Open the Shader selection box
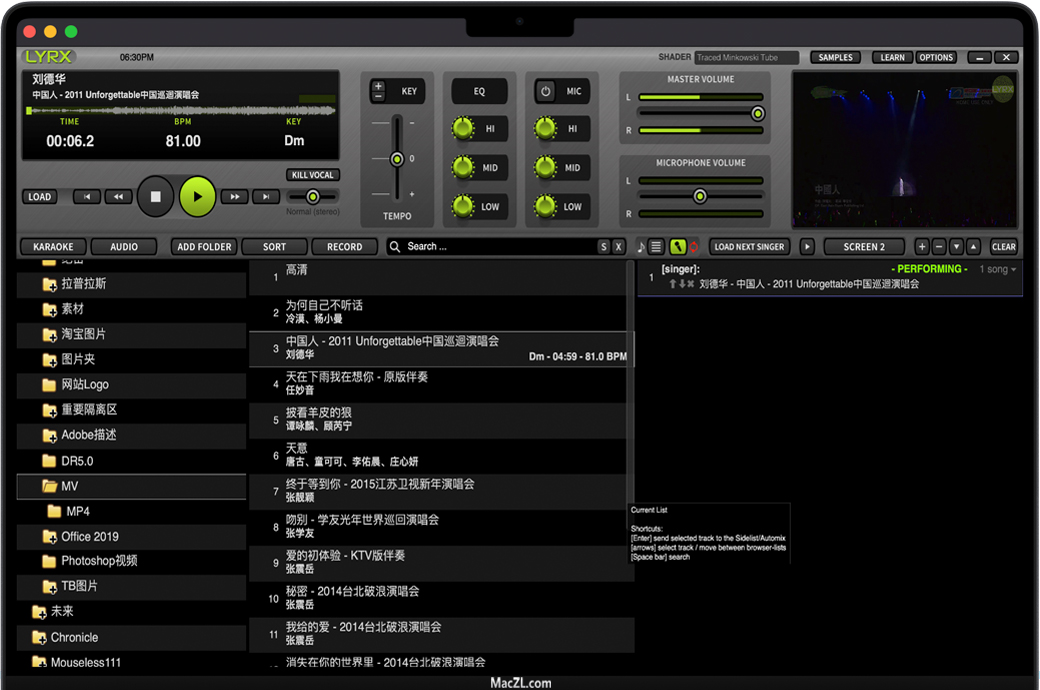The image size is (1040, 690). (746, 58)
